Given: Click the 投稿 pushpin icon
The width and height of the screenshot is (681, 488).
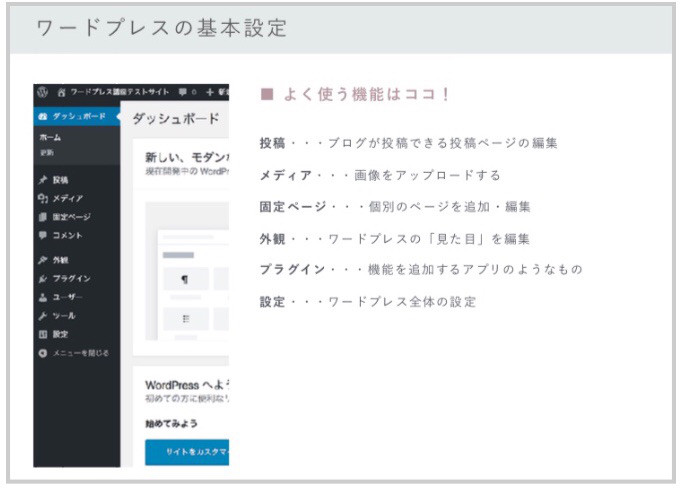Looking at the screenshot, I should click(x=43, y=180).
